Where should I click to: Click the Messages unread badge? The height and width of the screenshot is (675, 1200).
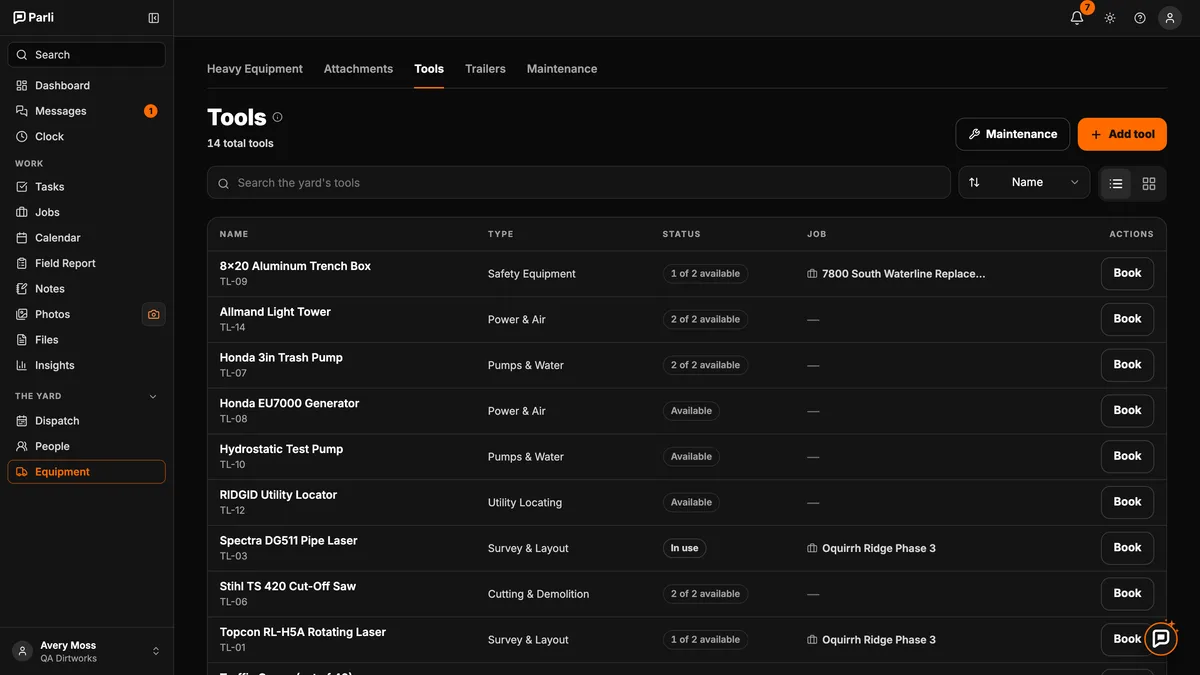pos(150,111)
